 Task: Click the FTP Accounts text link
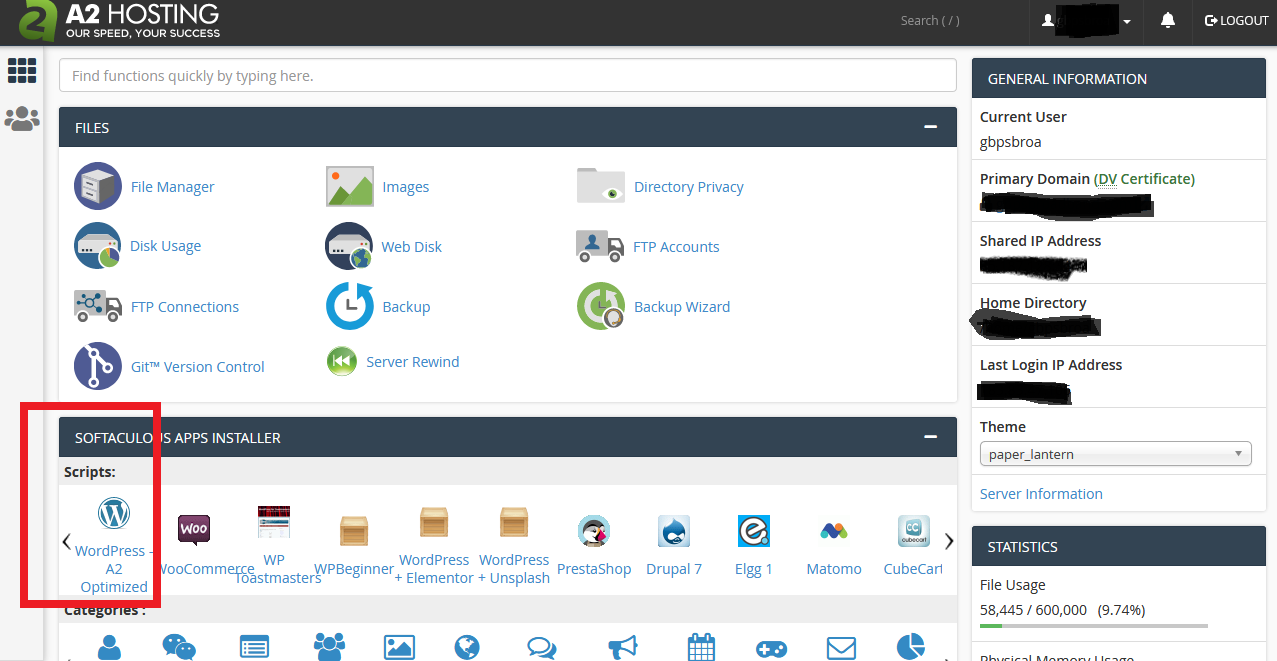pos(676,247)
